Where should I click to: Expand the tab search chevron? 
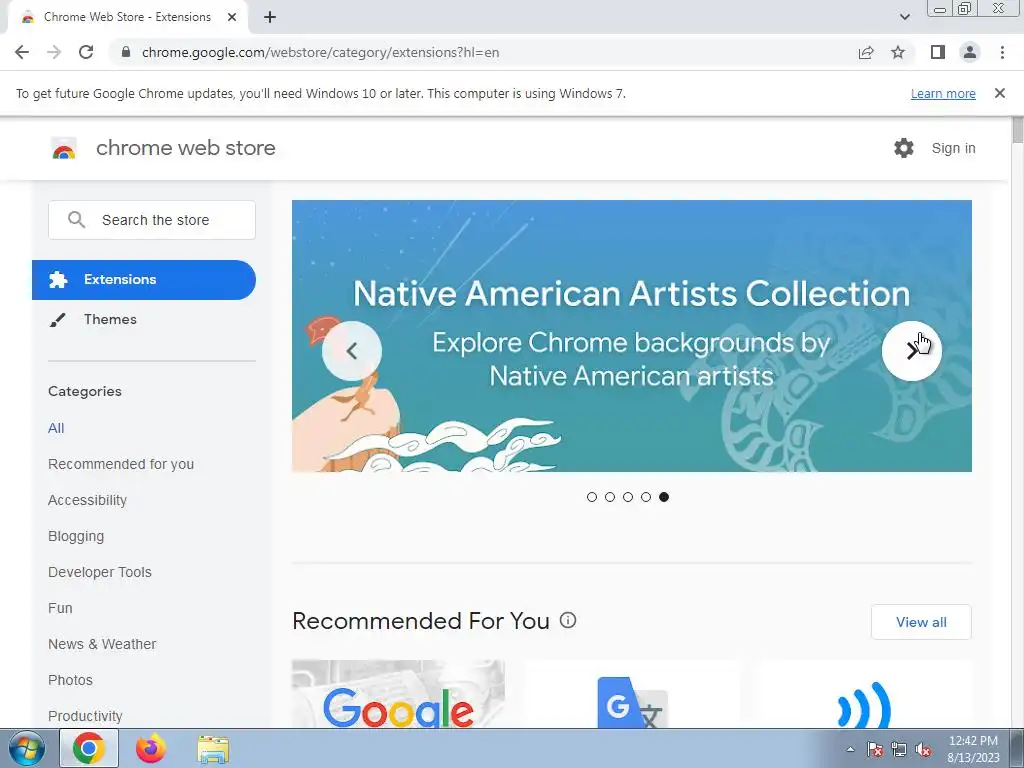point(904,17)
